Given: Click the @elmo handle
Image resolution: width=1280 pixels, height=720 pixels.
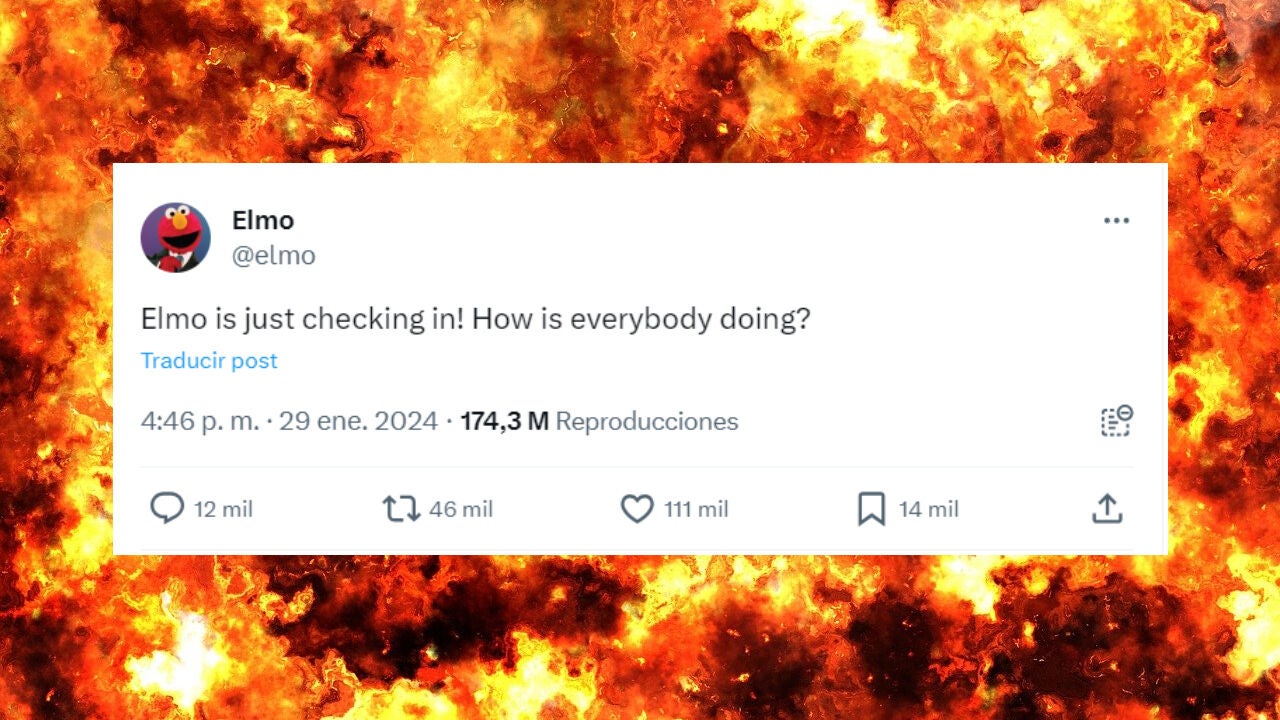Looking at the screenshot, I should 273,256.
